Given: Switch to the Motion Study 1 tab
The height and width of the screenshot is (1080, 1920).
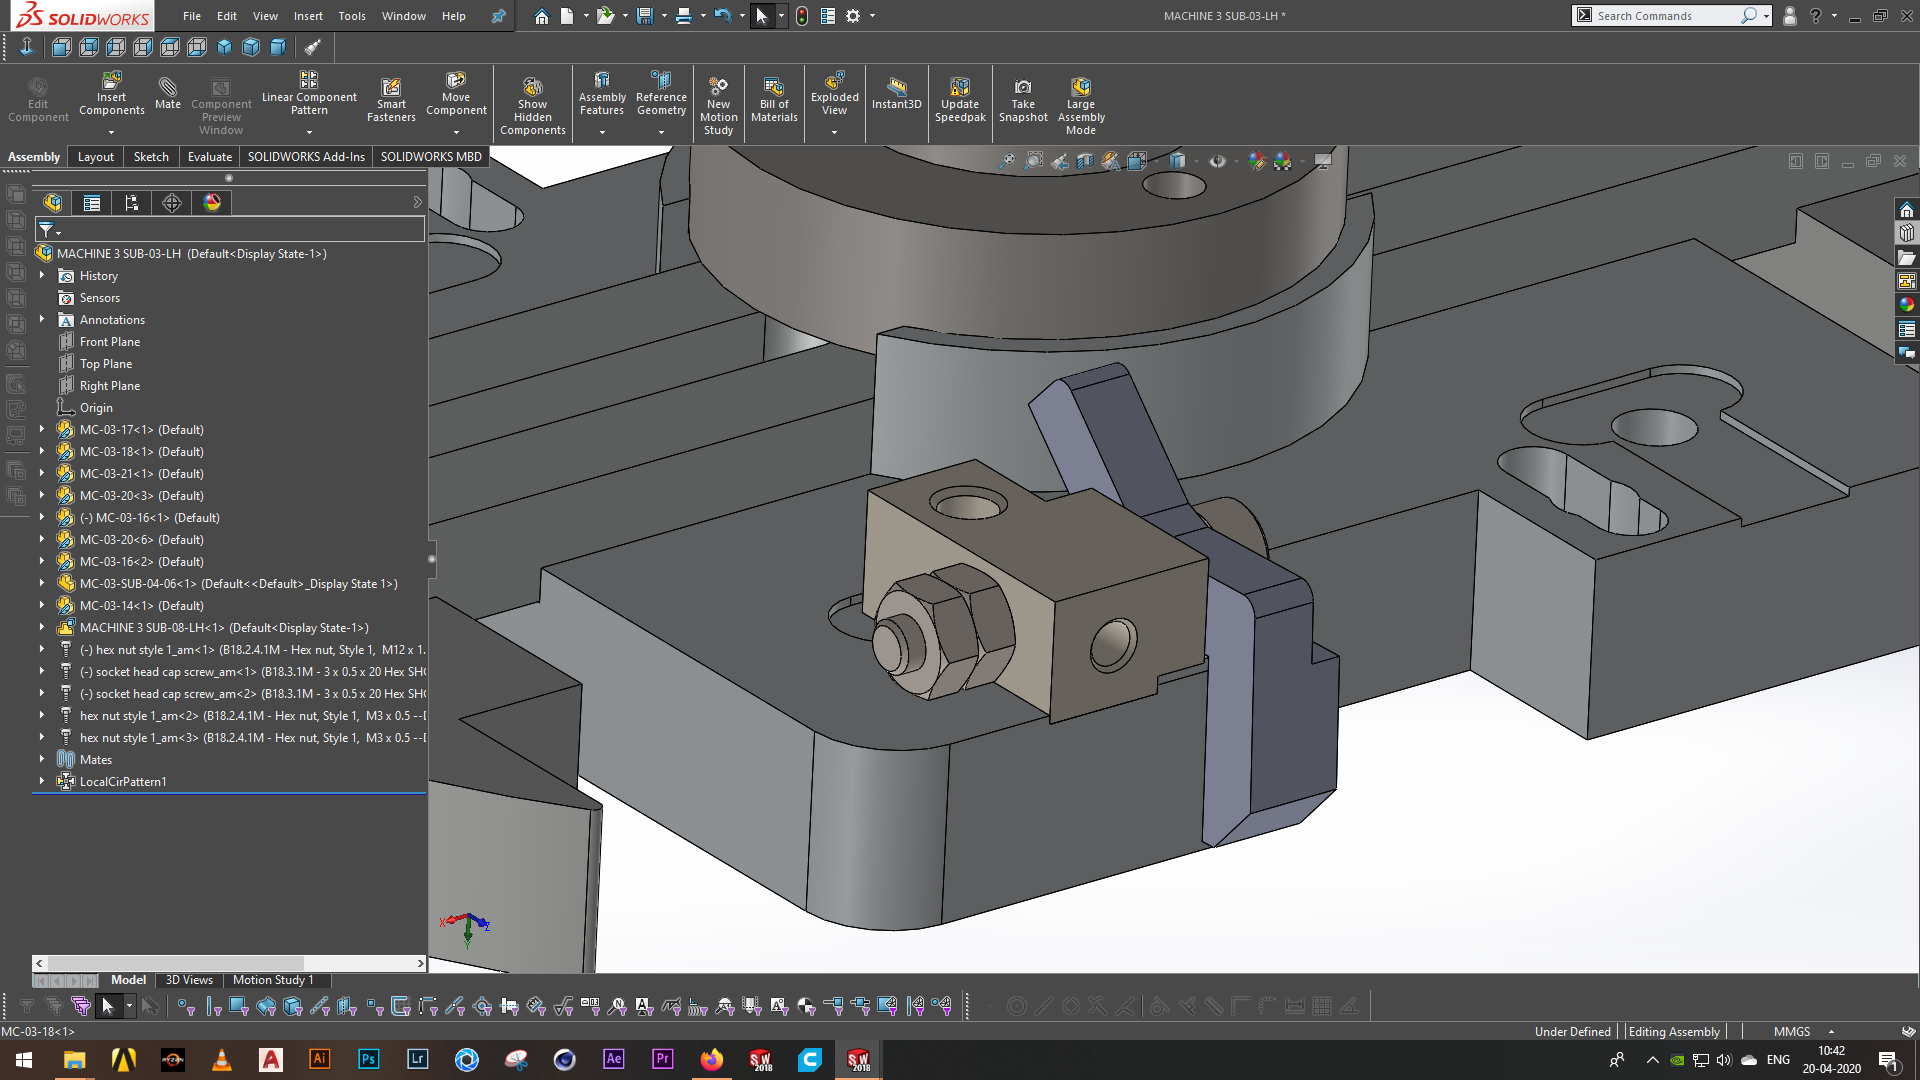Looking at the screenshot, I should [273, 980].
